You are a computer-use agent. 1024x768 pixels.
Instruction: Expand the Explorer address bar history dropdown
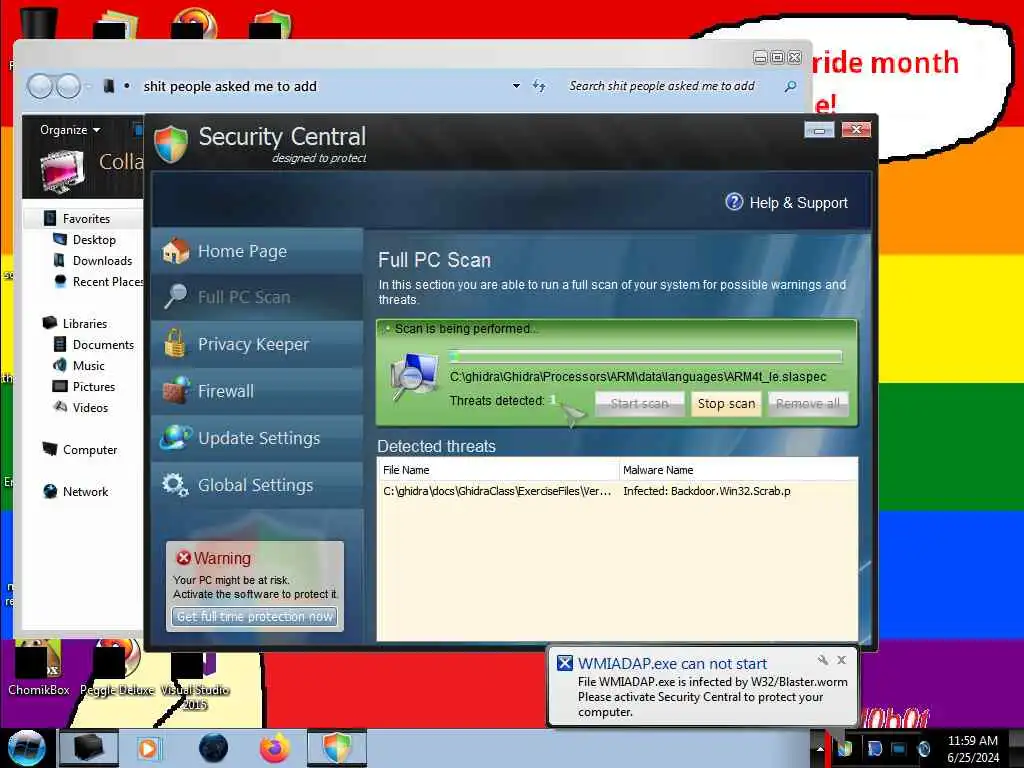[x=516, y=86]
